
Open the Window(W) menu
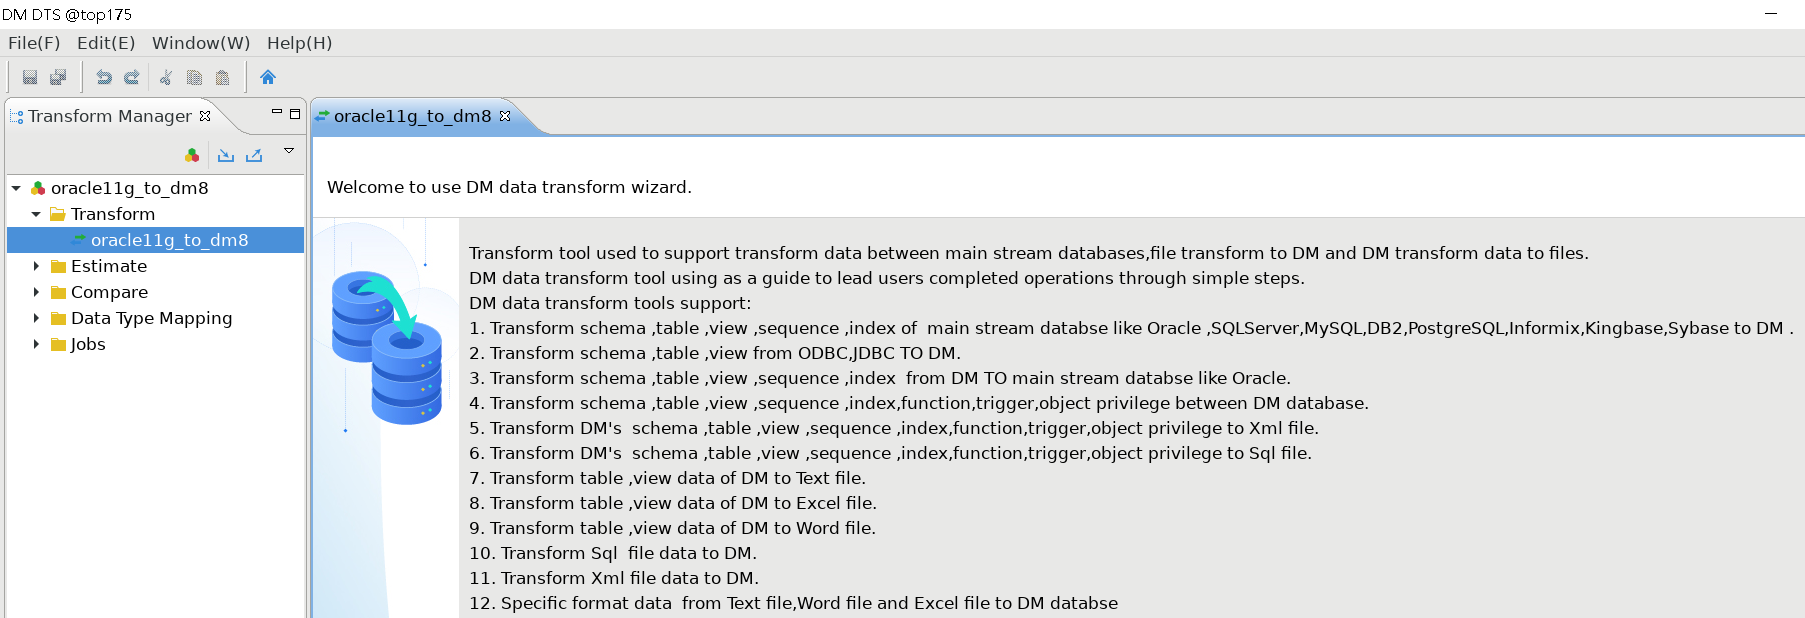200,43
